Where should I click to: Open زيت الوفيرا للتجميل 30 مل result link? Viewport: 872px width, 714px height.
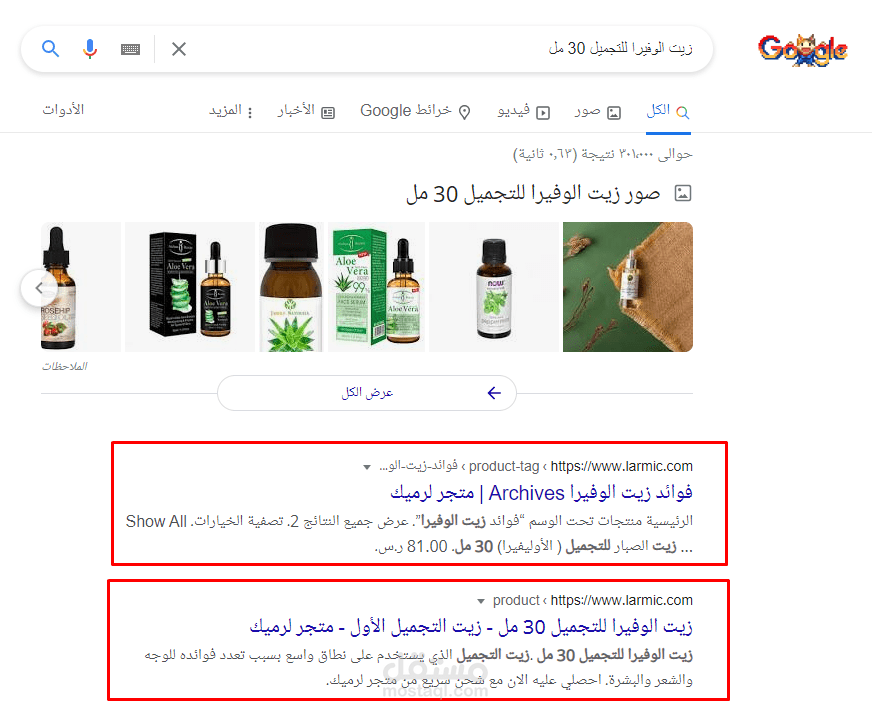(471, 627)
